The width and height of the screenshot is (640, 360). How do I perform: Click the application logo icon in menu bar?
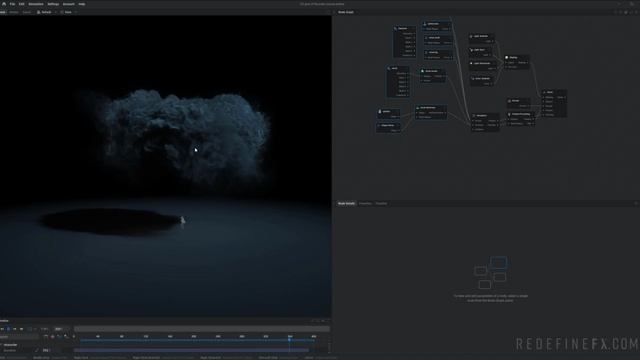pos(4,4)
